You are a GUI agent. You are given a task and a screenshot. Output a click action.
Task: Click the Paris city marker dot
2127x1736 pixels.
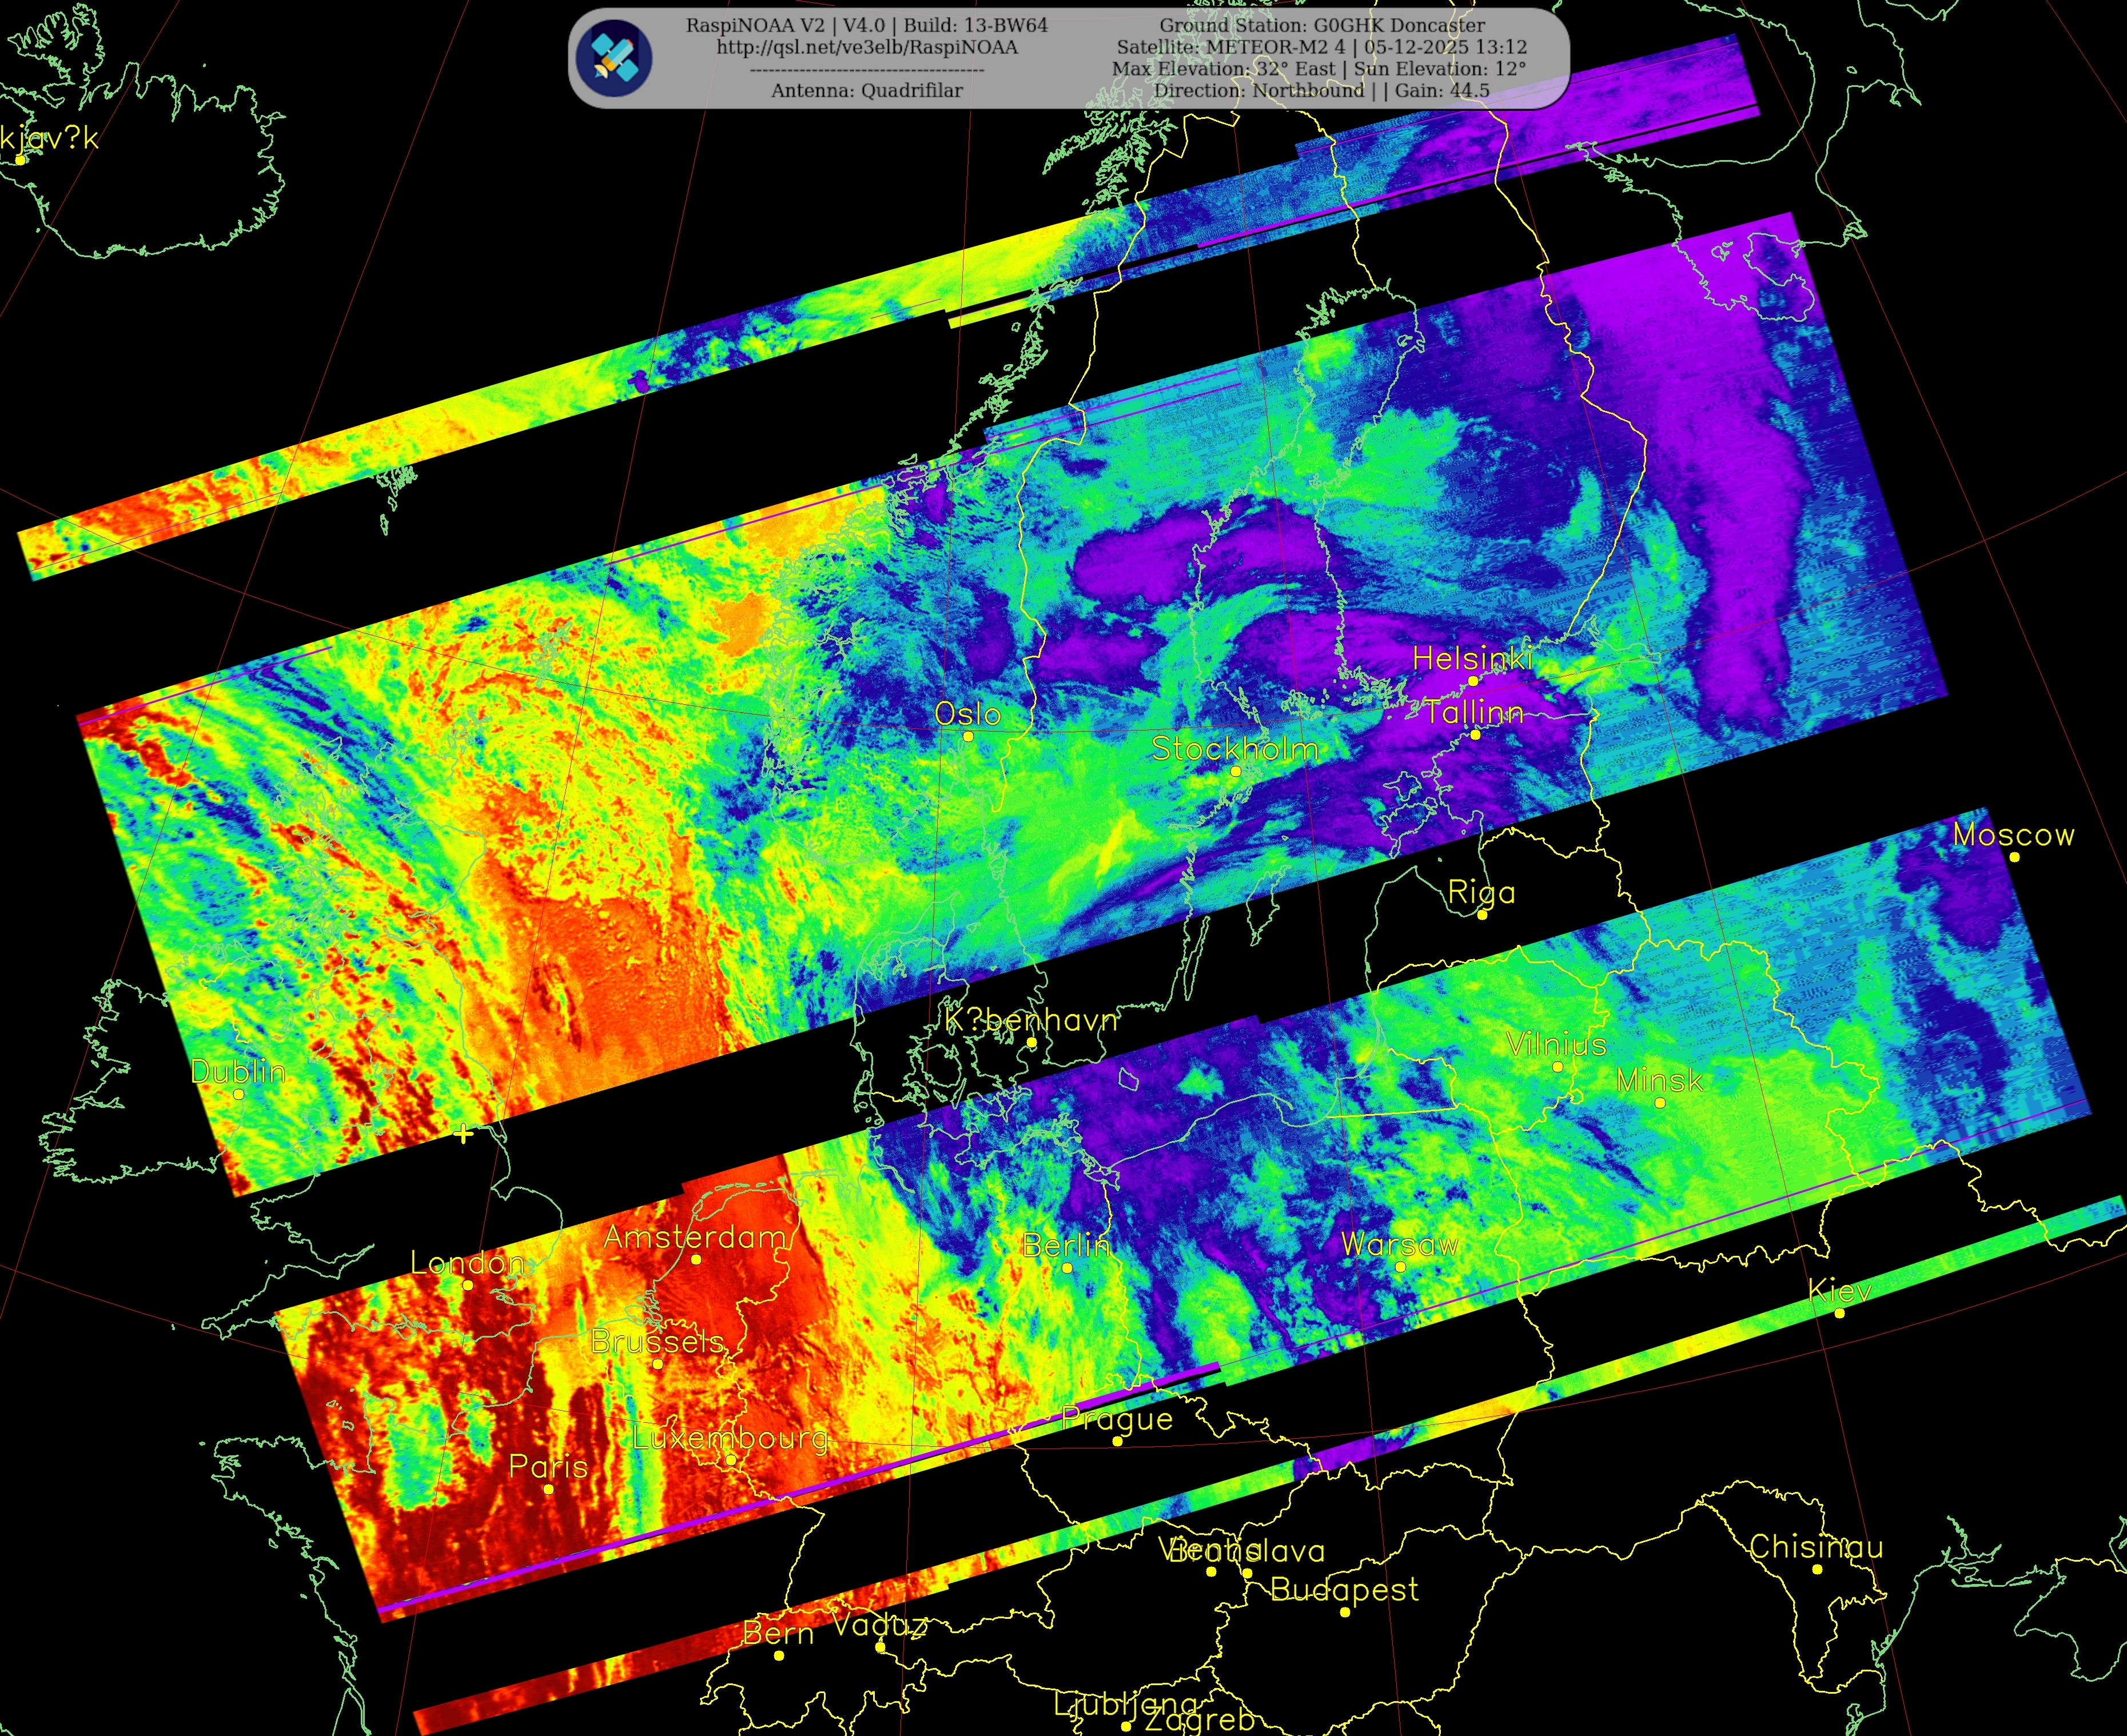coord(548,1490)
